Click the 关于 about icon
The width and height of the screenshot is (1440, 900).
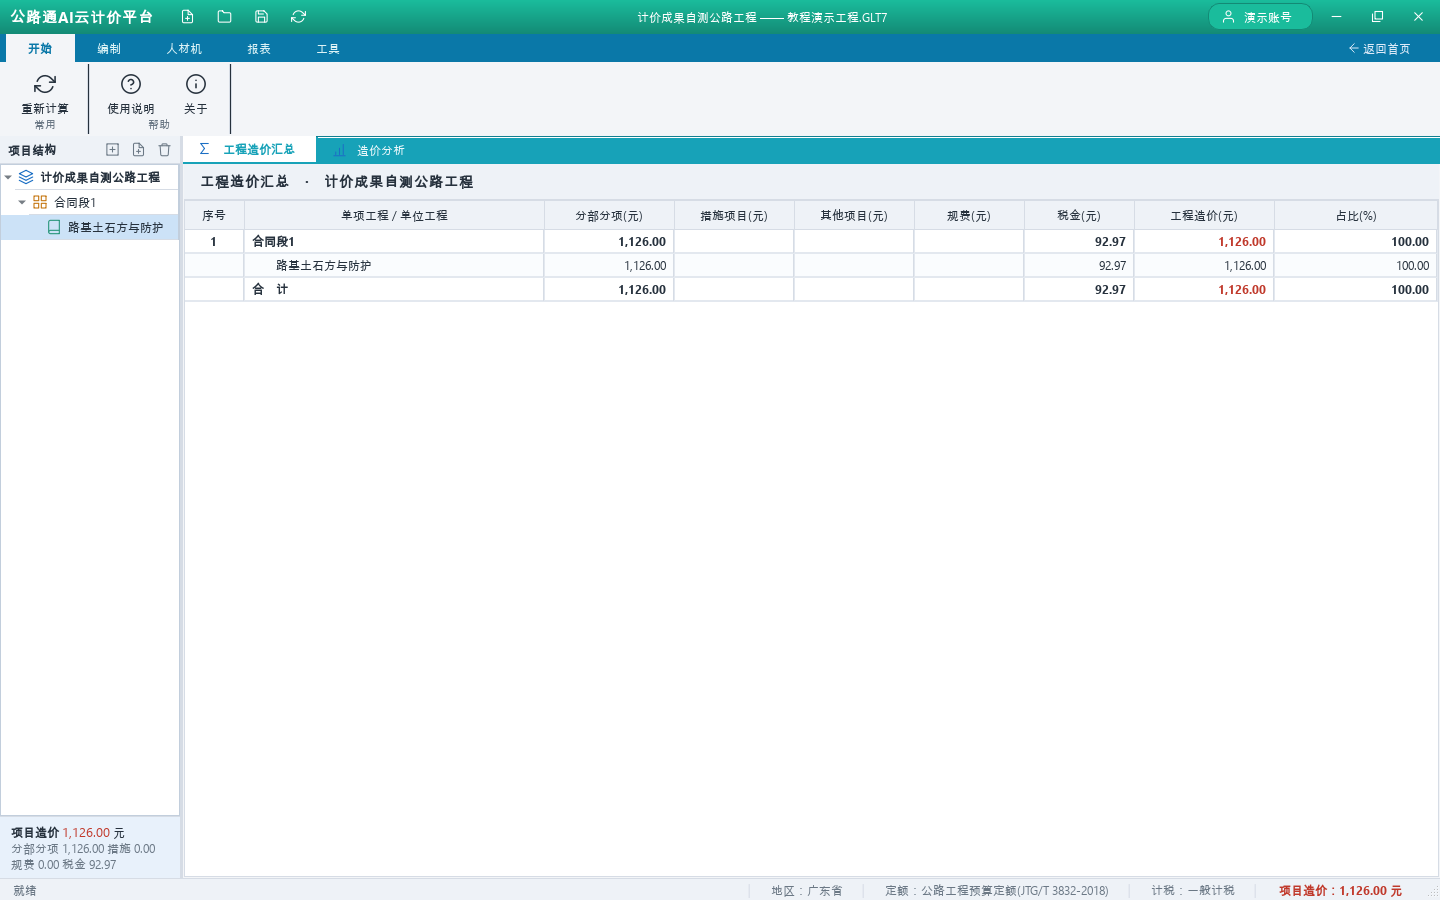[x=196, y=84]
